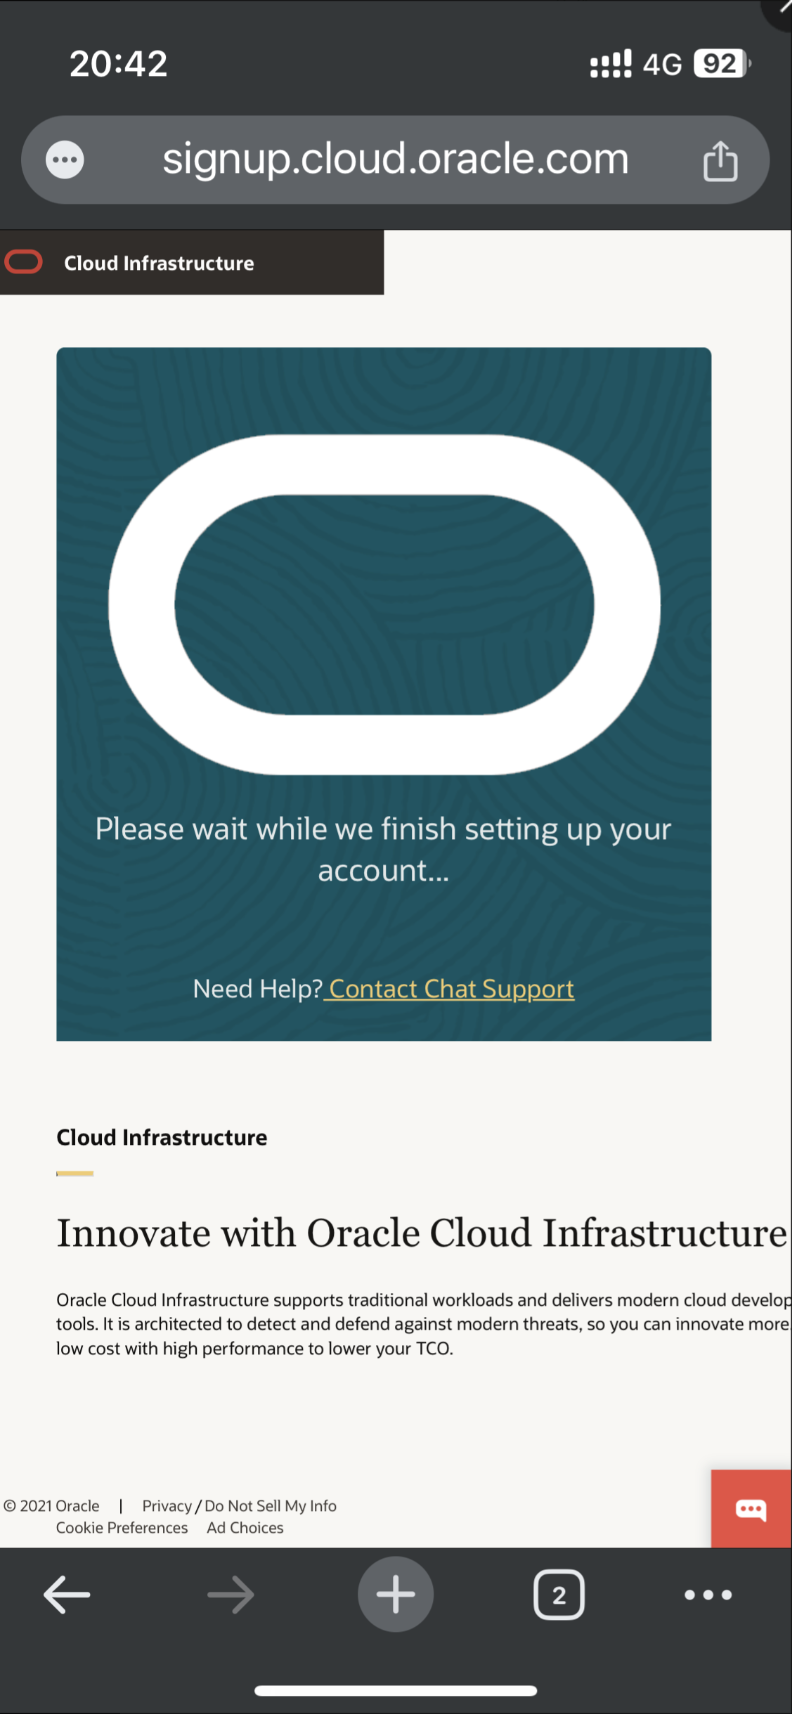Open the red chat support bubble

click(751, 1509)
